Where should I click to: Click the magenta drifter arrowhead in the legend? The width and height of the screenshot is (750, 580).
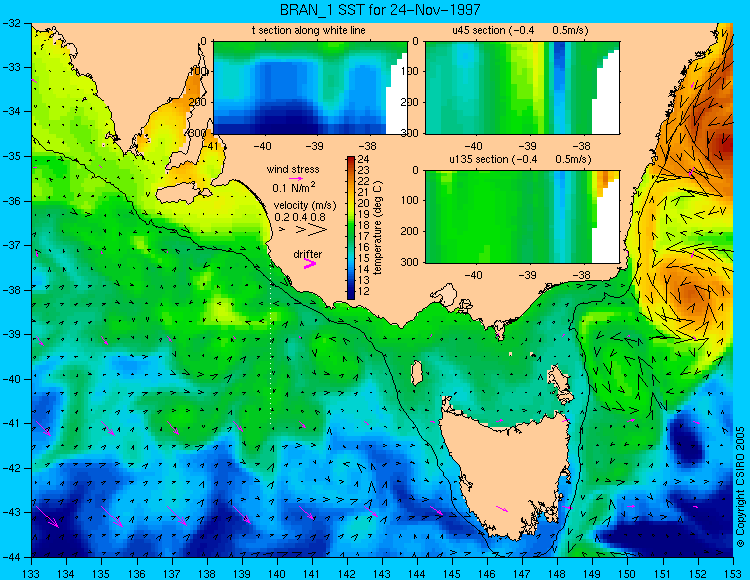tap(310, 263)
